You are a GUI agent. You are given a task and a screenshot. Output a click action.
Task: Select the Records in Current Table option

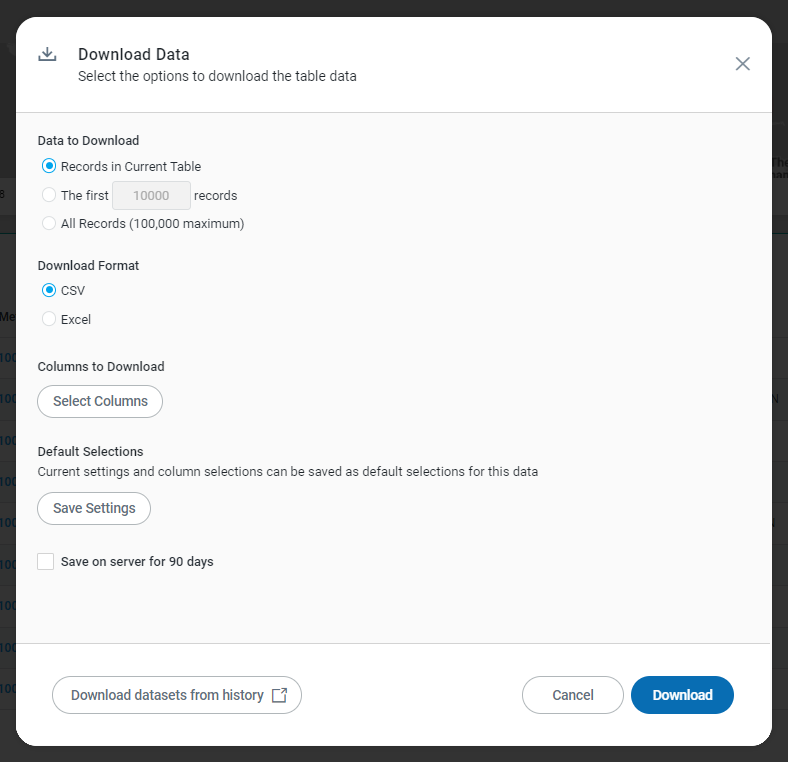49,167
